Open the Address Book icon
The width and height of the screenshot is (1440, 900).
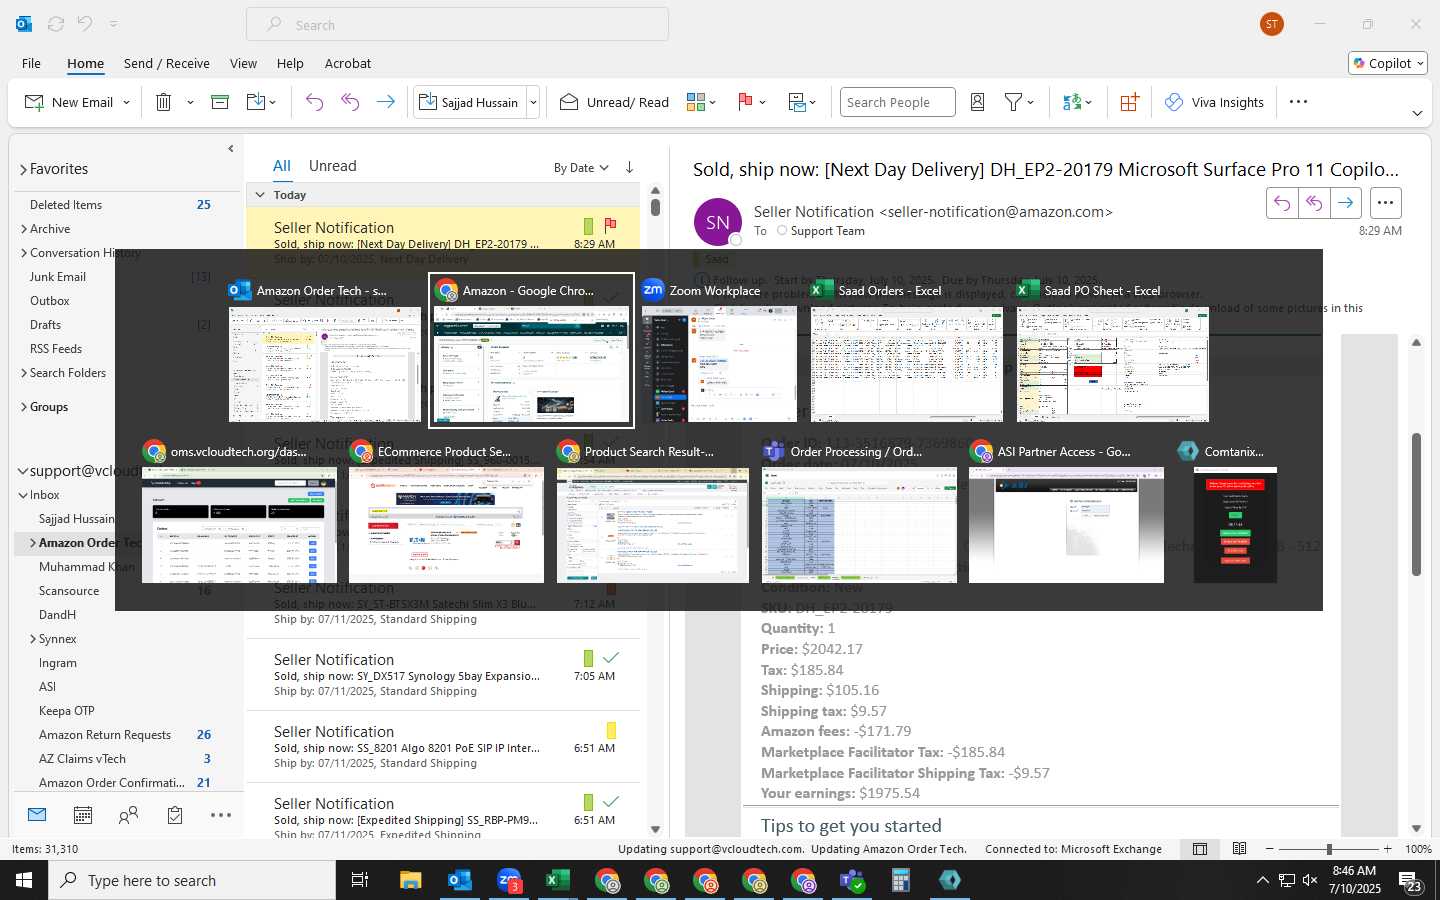pyautogui.click(x=978, y=102)
